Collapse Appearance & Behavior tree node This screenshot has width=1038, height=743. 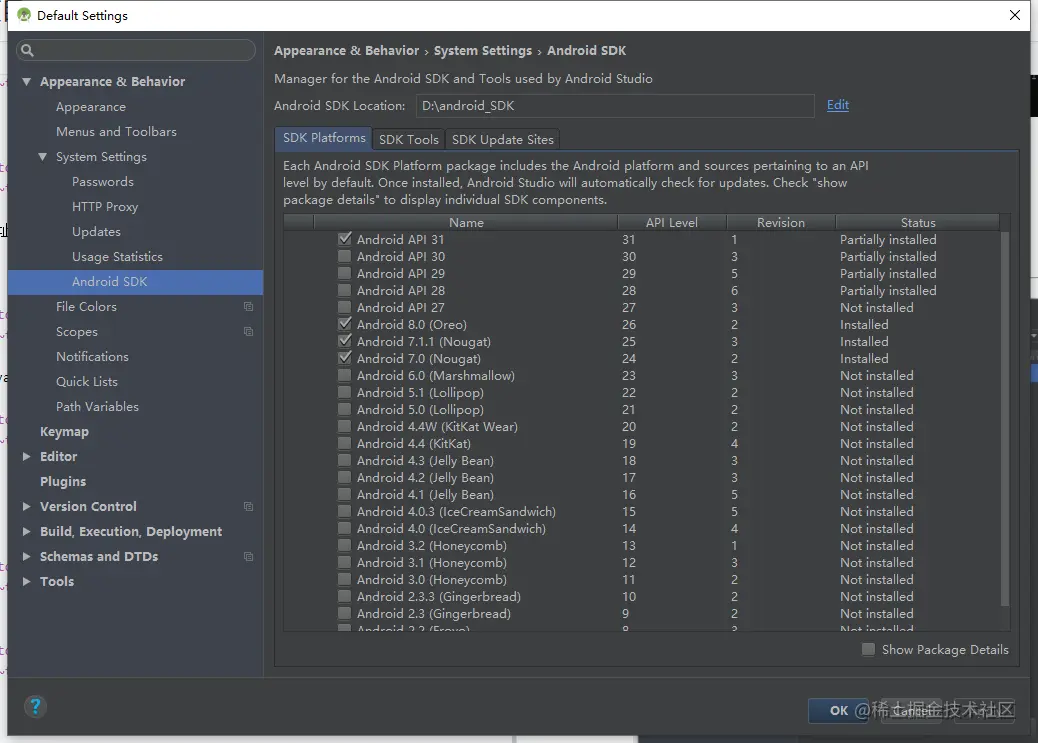pyautogui.click(x=26, y=81)
